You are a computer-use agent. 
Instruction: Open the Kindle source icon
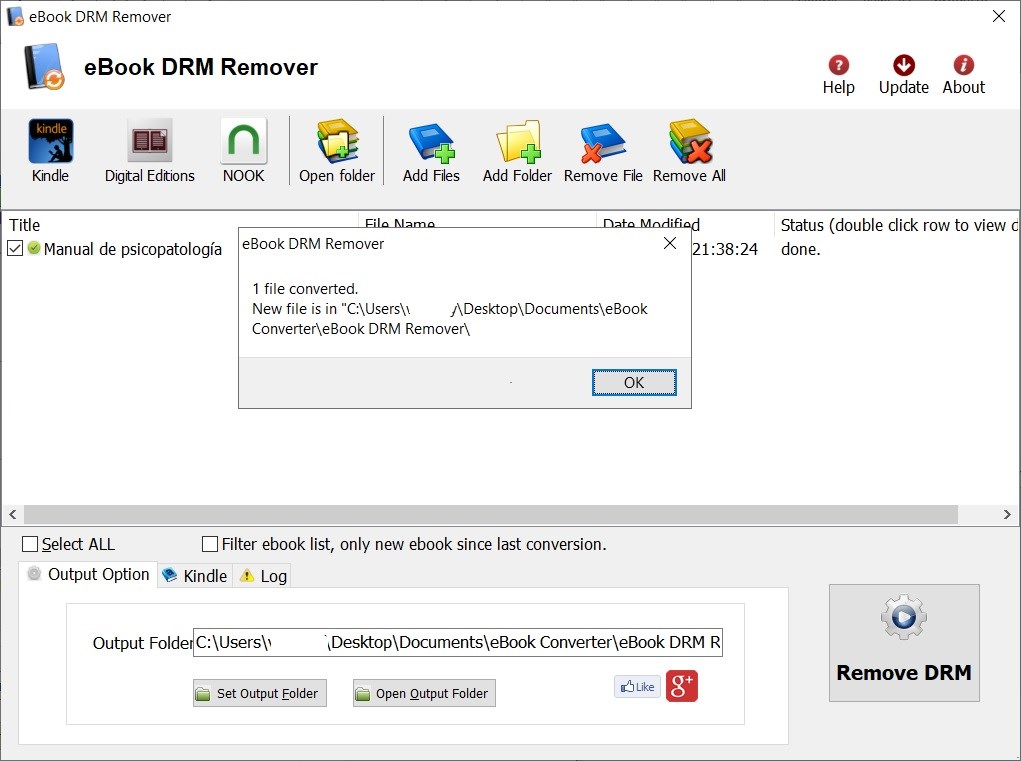point(51,141)
